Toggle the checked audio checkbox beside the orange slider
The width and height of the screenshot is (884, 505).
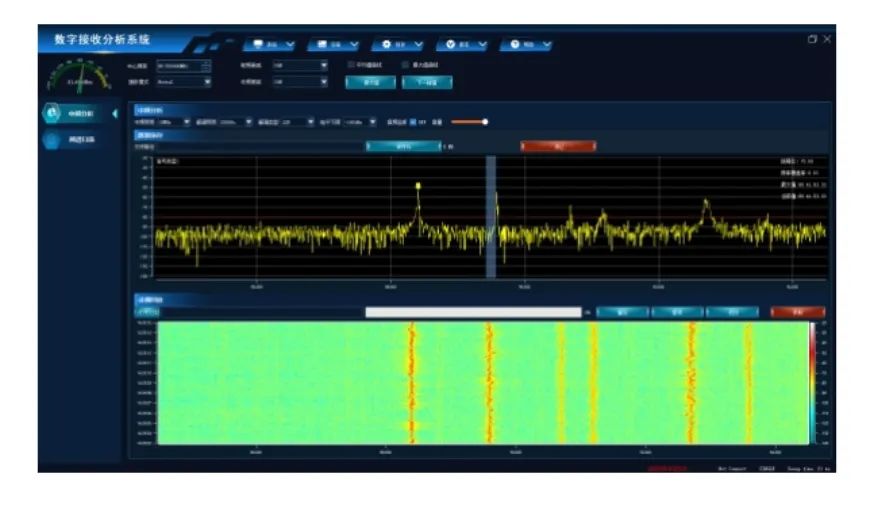(413, 122)
